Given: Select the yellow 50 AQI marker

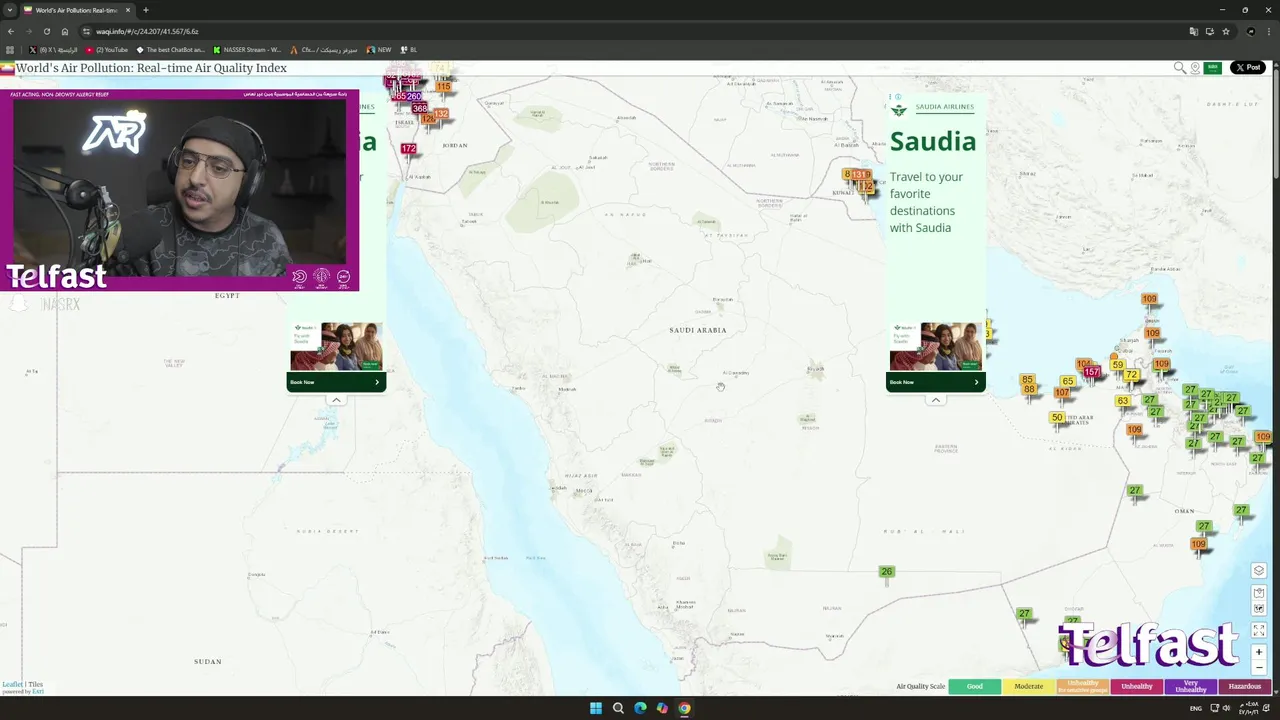Looking at the screenshot, I should tap(1057, 417).
